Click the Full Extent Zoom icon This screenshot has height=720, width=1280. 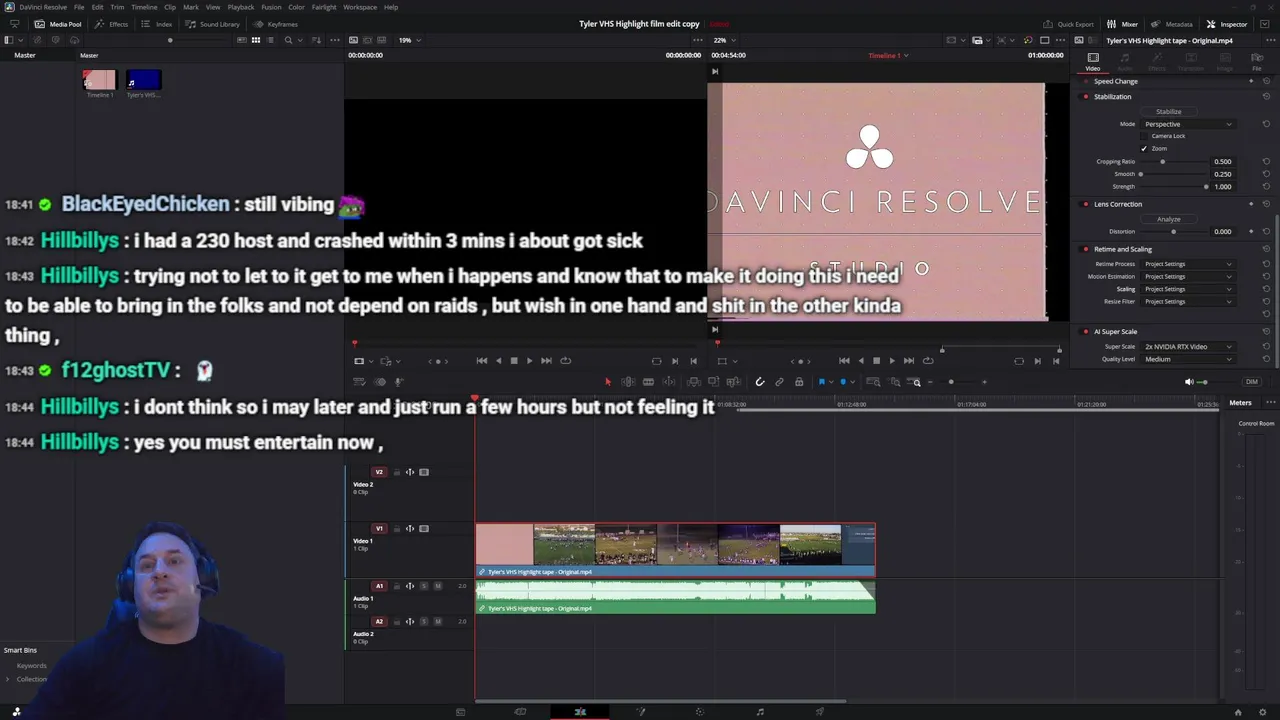pos(873,382)
